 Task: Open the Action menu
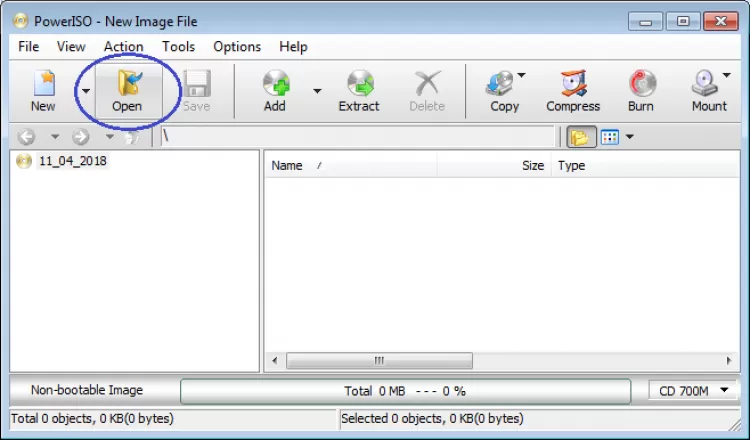pos(123,47)
